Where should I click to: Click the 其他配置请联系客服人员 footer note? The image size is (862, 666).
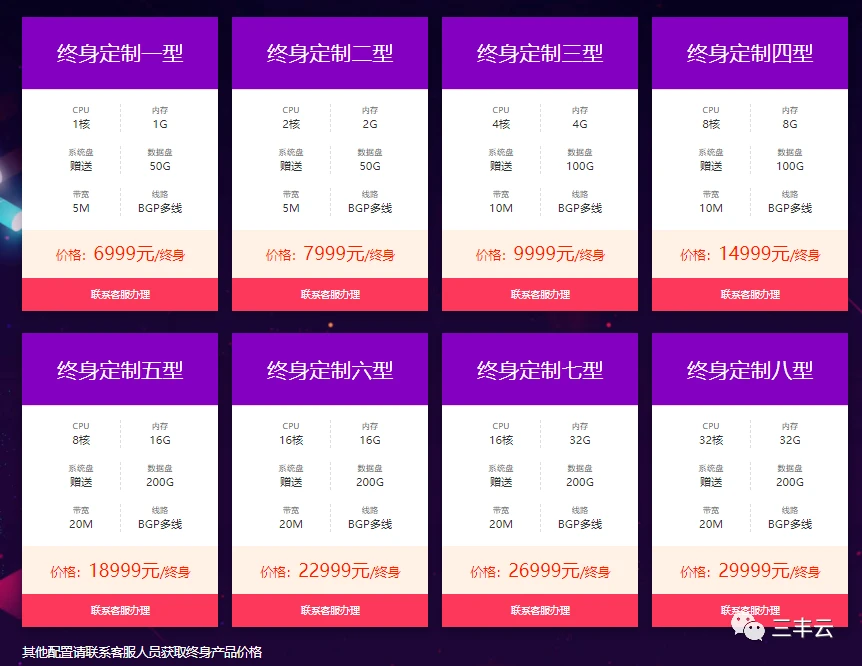coord(142,652)
